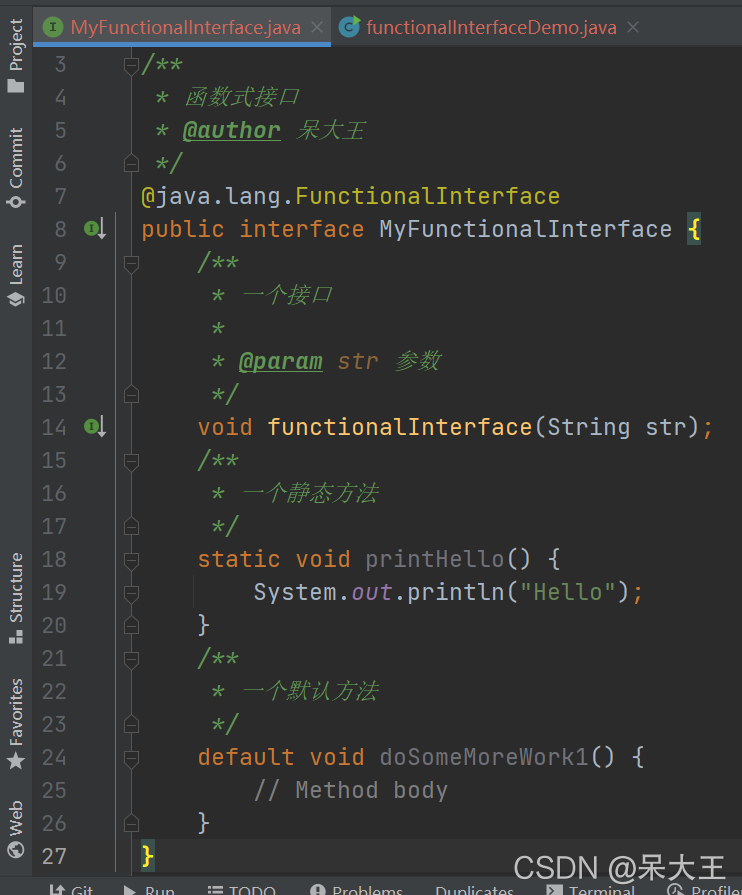The width and height of the screenshot is (742, 895).
Task: Click line number 7 in the gutter
Action: (61, 197)
